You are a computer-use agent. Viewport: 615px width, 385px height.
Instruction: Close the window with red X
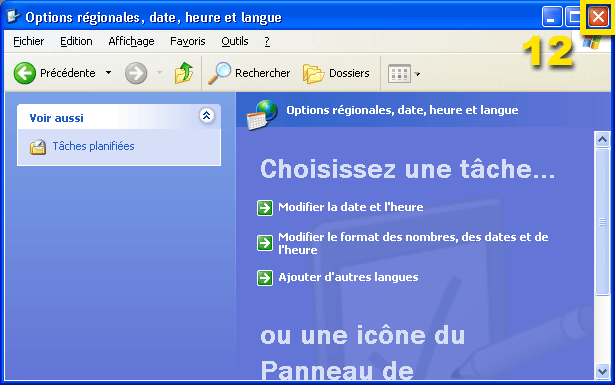598,17
